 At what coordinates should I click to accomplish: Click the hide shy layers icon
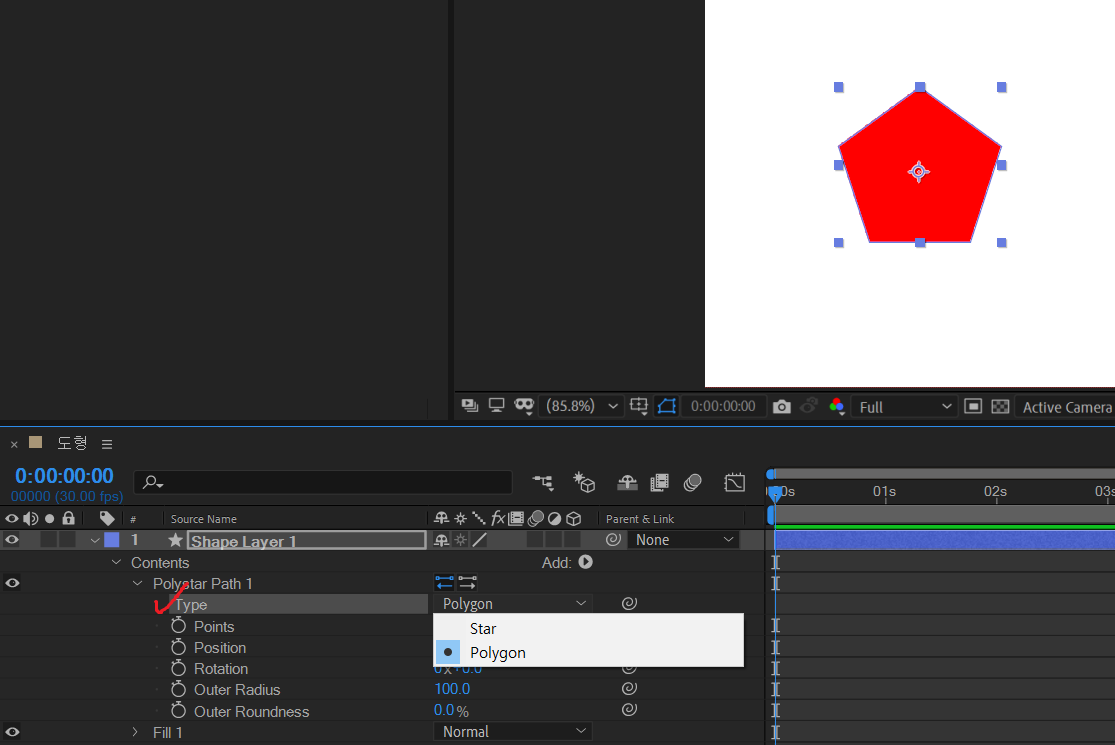[626, 483]
